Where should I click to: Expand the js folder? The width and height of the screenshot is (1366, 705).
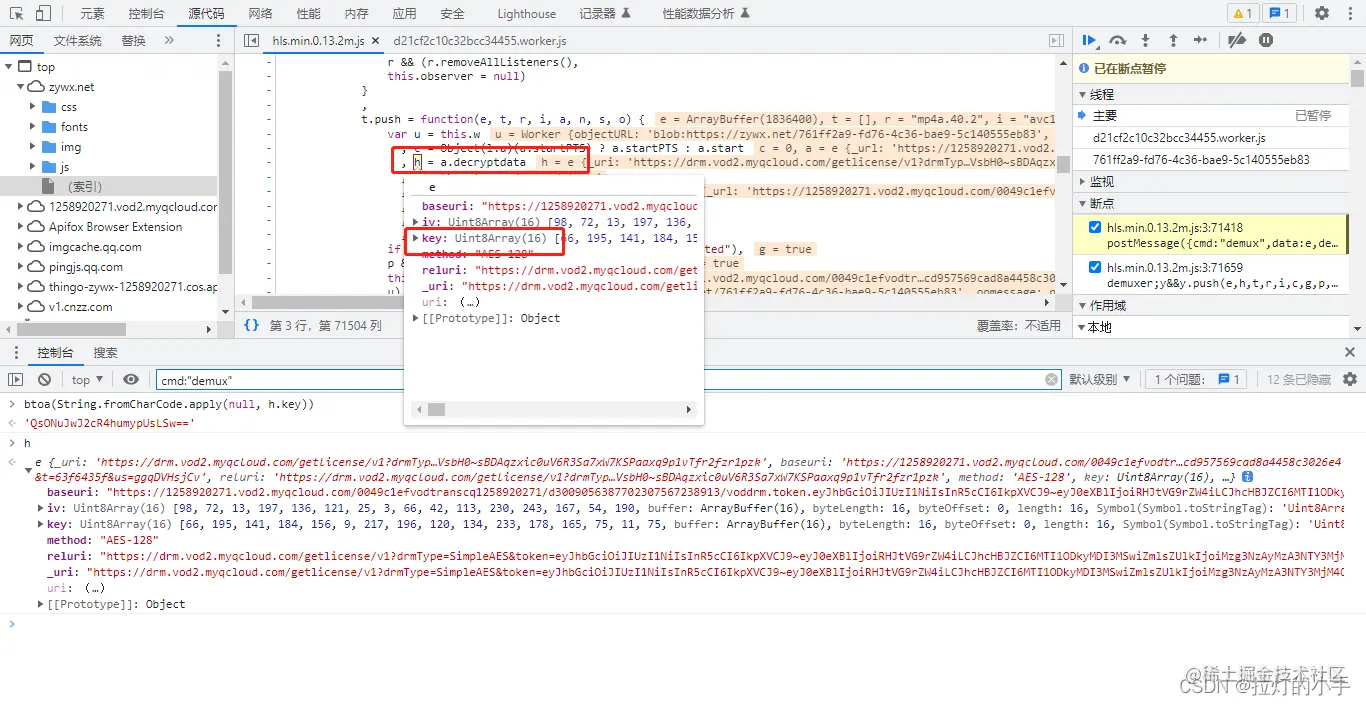33,167
